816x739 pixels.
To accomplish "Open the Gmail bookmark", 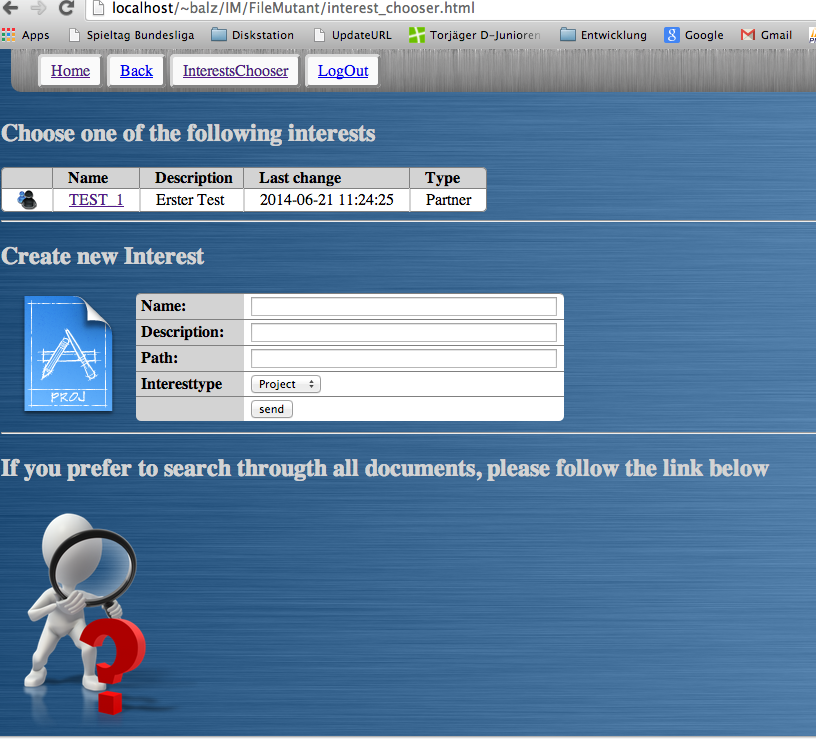I will coord(766,34).
